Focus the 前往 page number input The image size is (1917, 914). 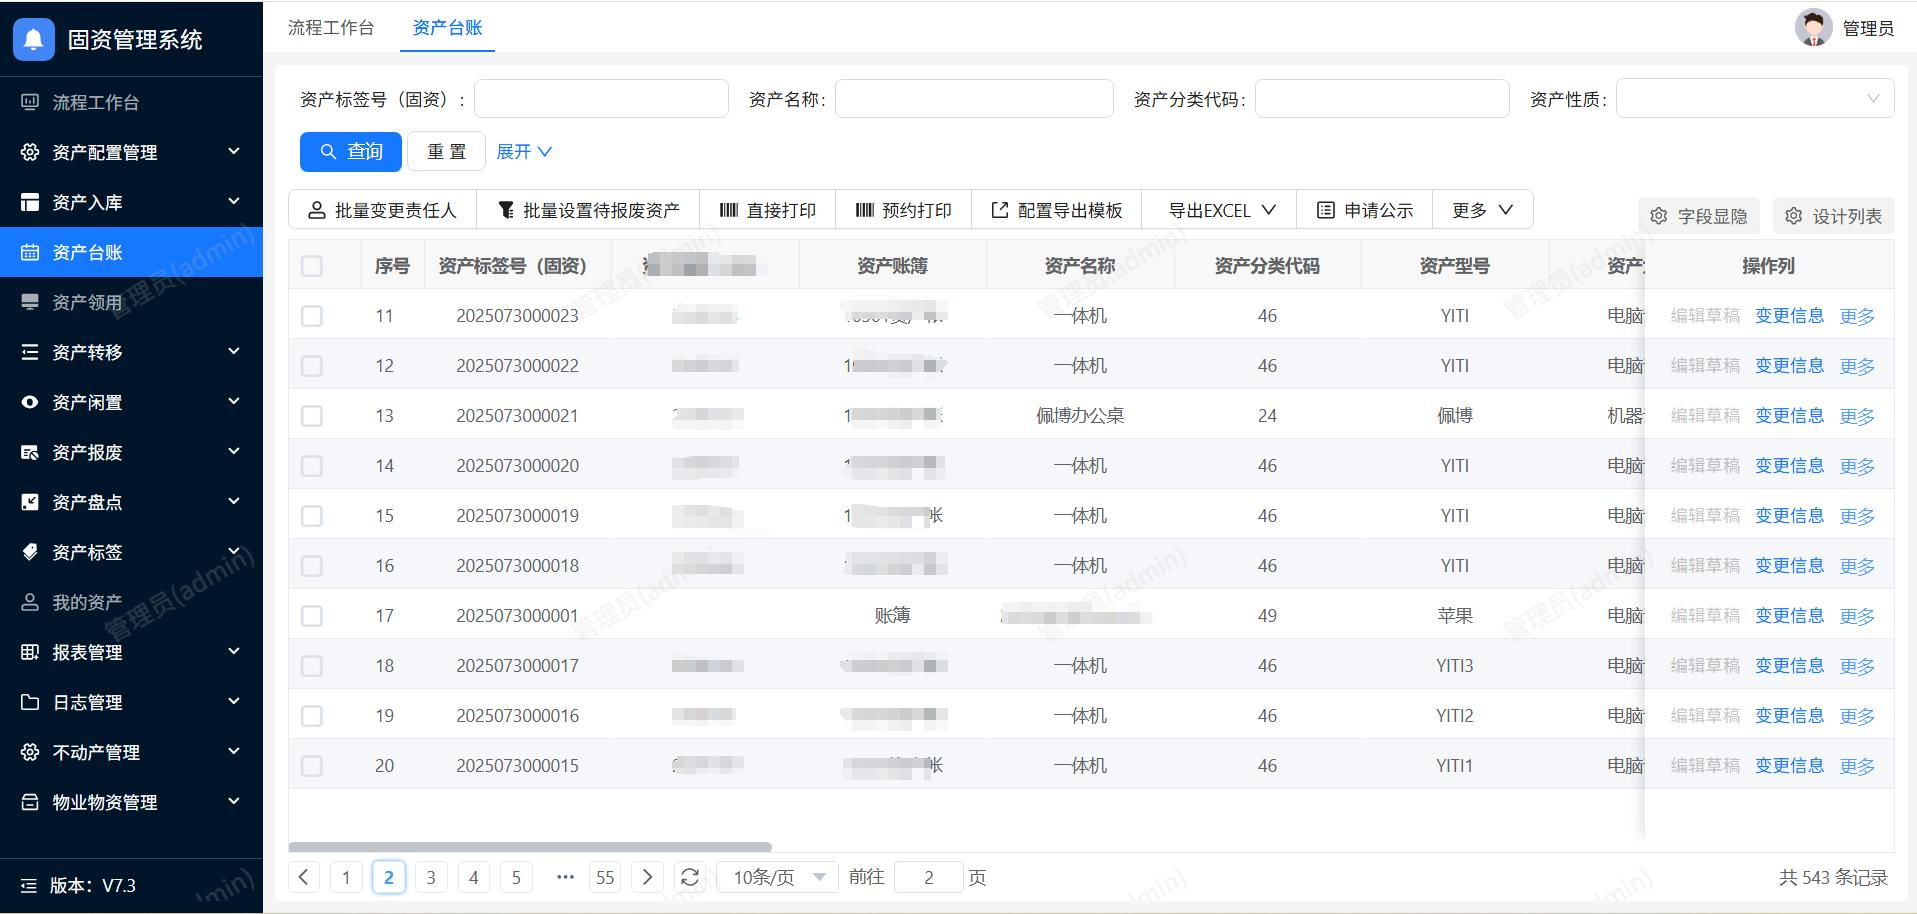pos(929,877)
